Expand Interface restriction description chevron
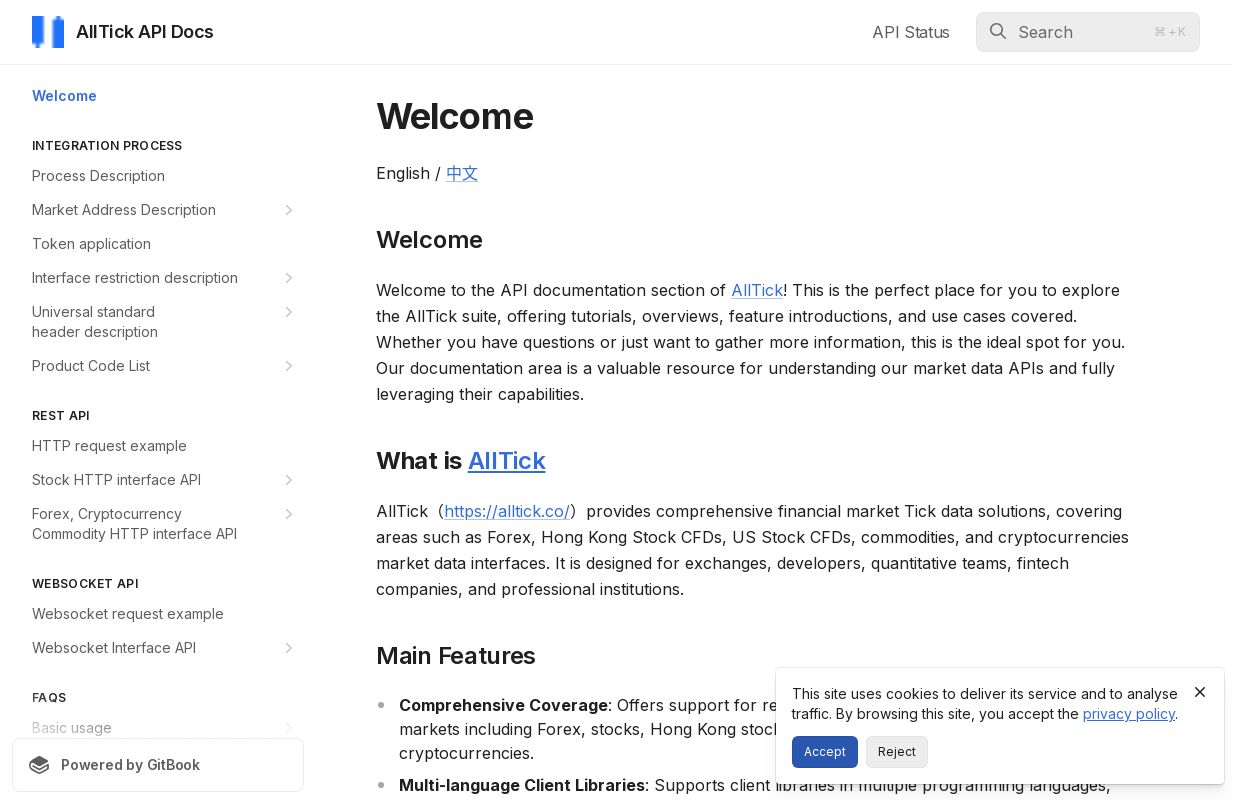Screen dimensions: 1240x800 (288, 278)
